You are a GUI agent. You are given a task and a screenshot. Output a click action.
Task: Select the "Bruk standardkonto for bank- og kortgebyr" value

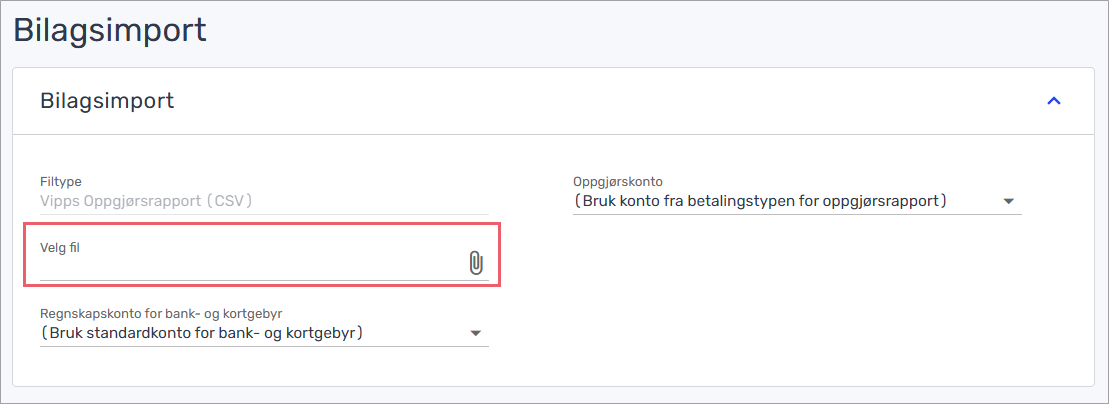coord(202,333)
